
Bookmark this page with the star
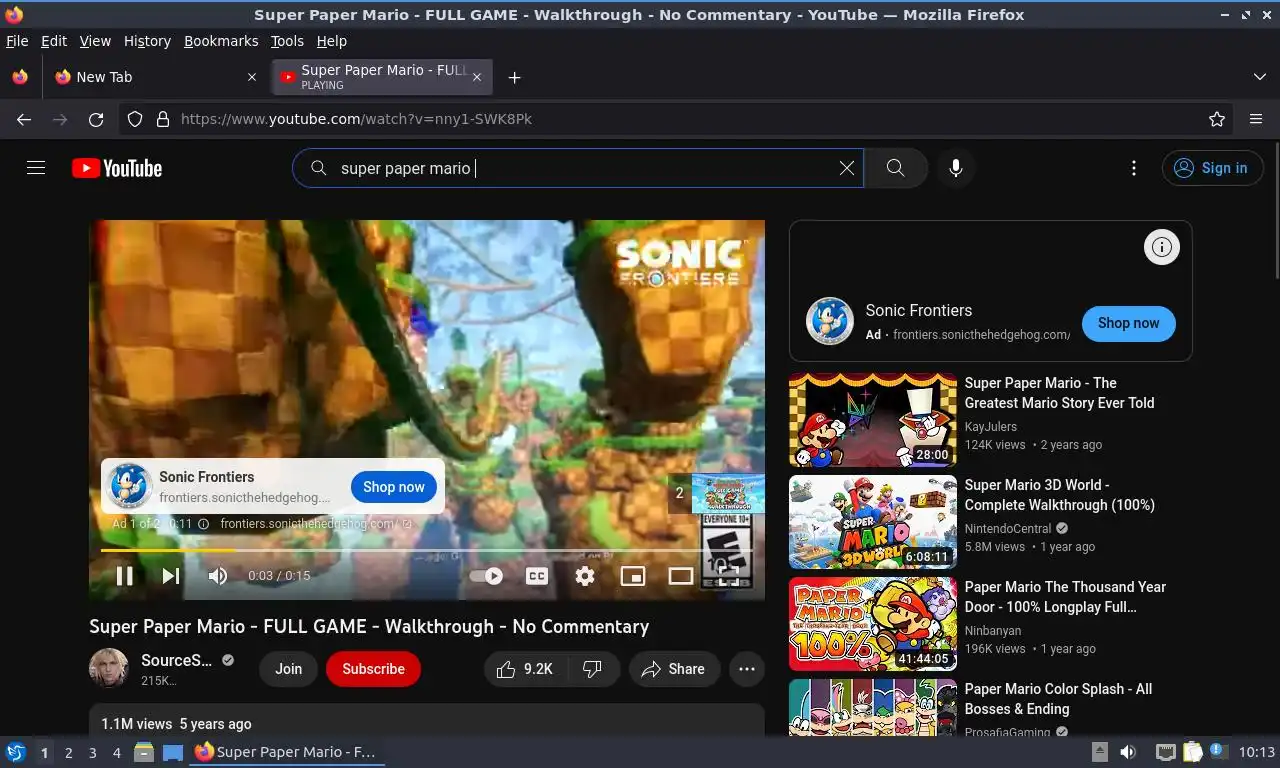coord(1217,119)
